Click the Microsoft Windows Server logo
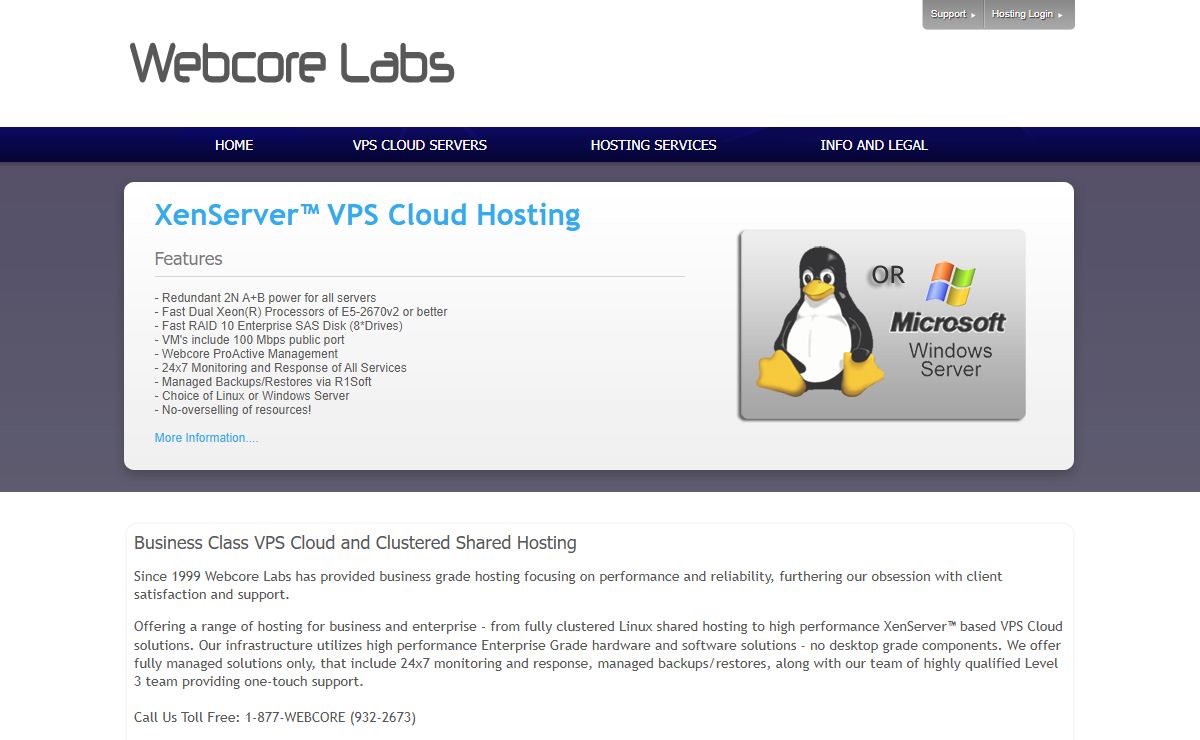Image resolution: width=1200 pixels, height=740 pixels. click(x=949, y=320)
